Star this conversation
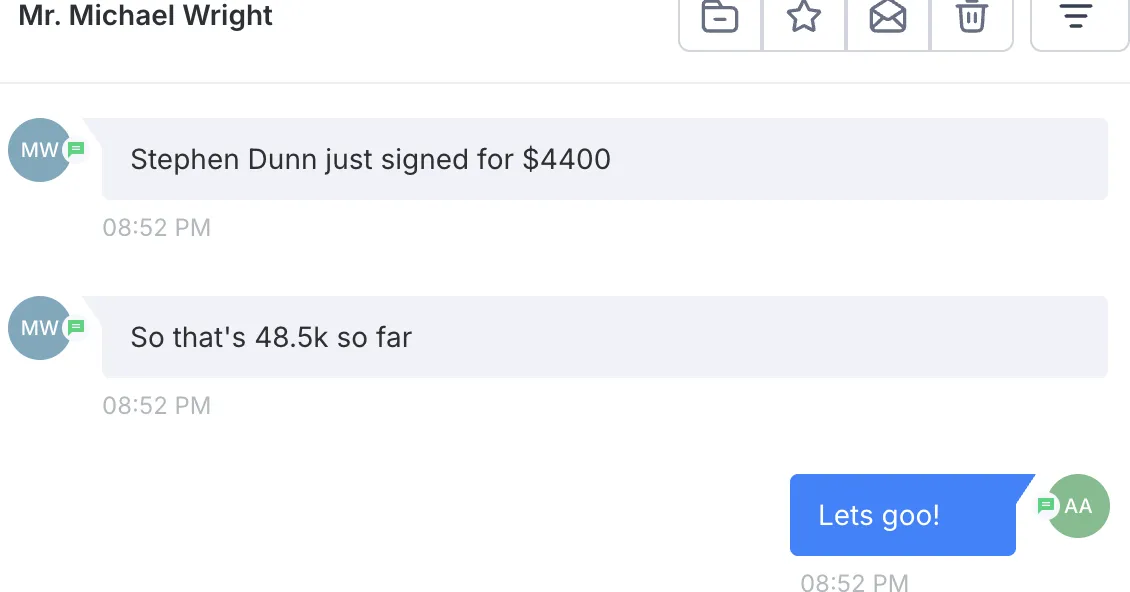This screenshot has height=592, width=1130. tap(804, 17)
